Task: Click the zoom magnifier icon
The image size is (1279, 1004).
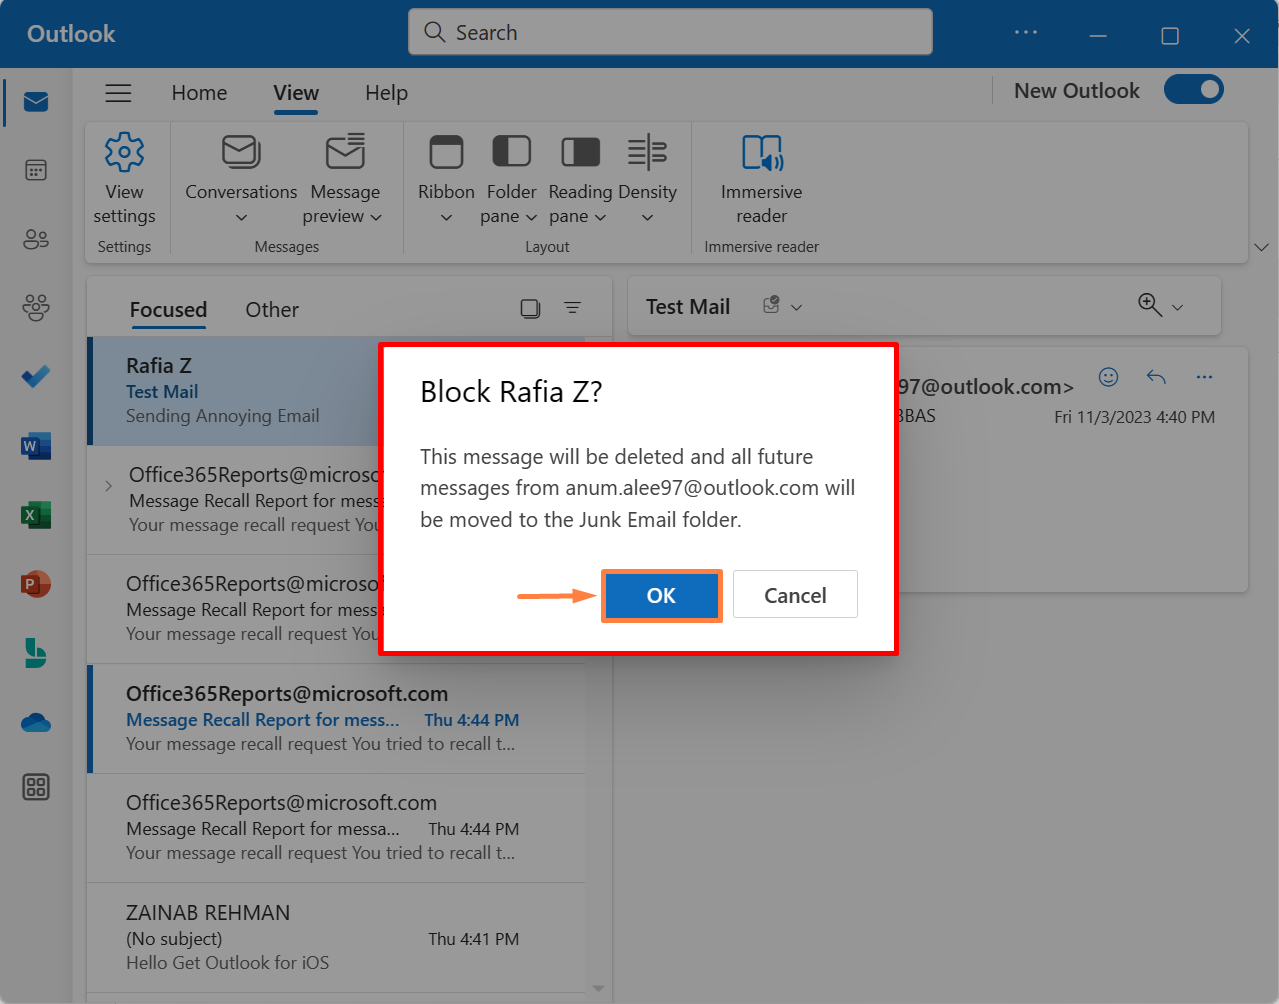Action: click(x=1150, y=304)
